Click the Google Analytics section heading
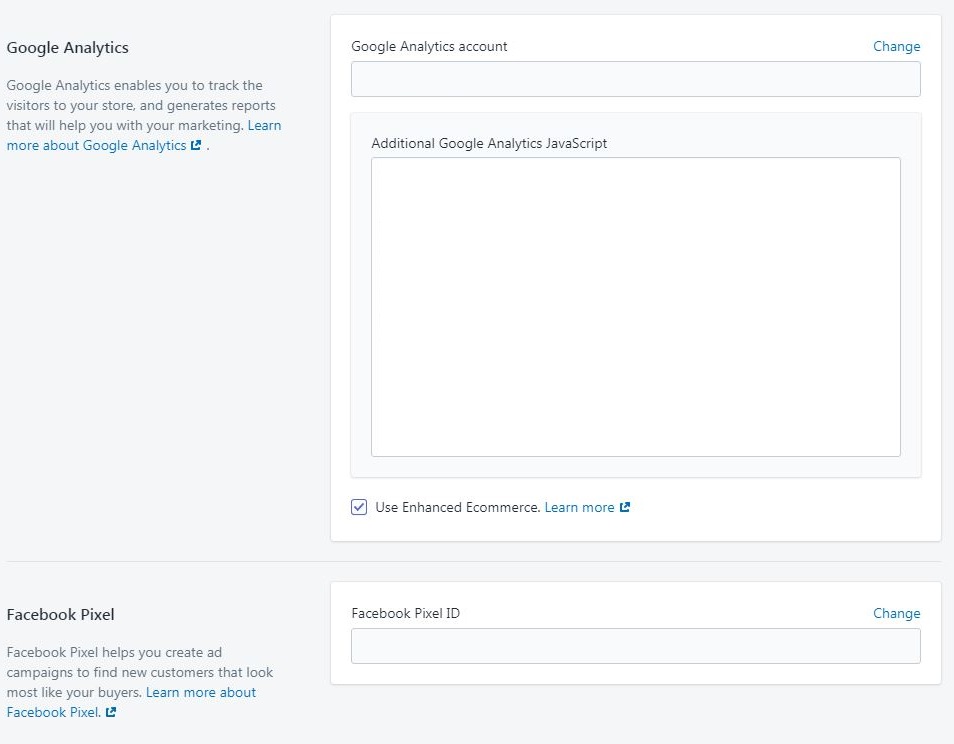This screenshot has width=954, height=744. 68,47
